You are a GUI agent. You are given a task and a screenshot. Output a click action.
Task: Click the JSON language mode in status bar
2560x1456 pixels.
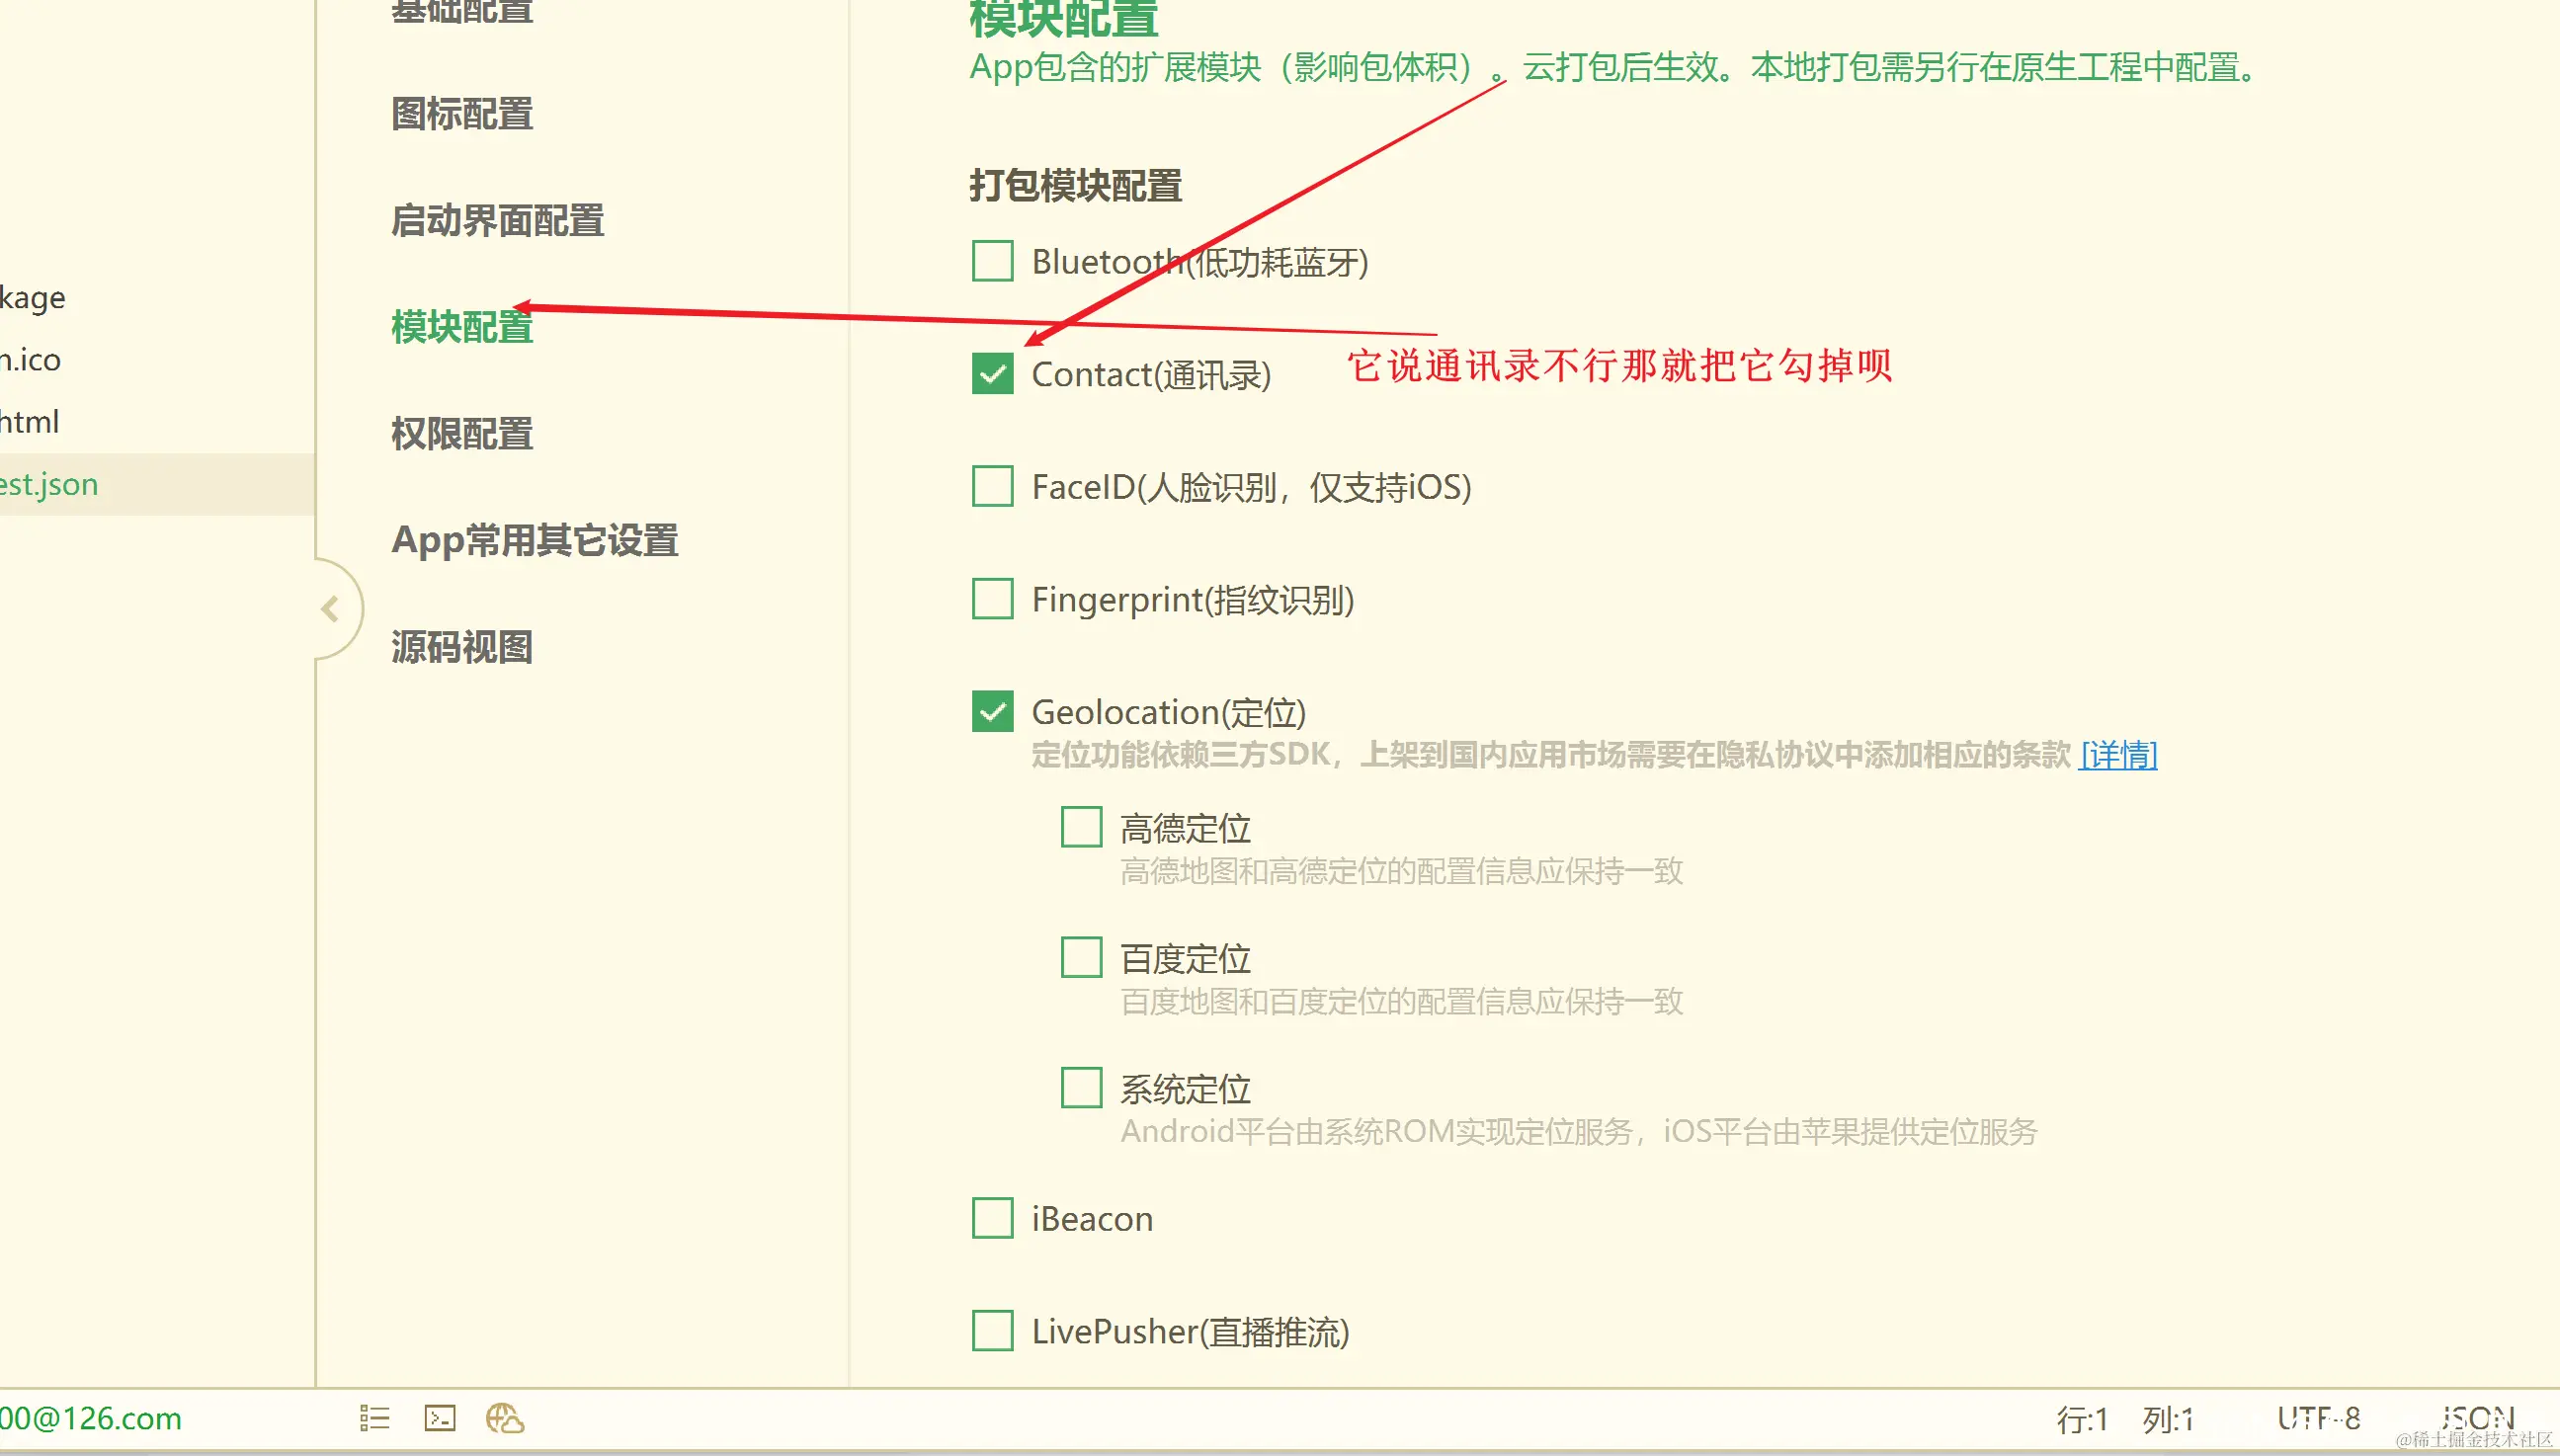click(x=2477, y=1418)
